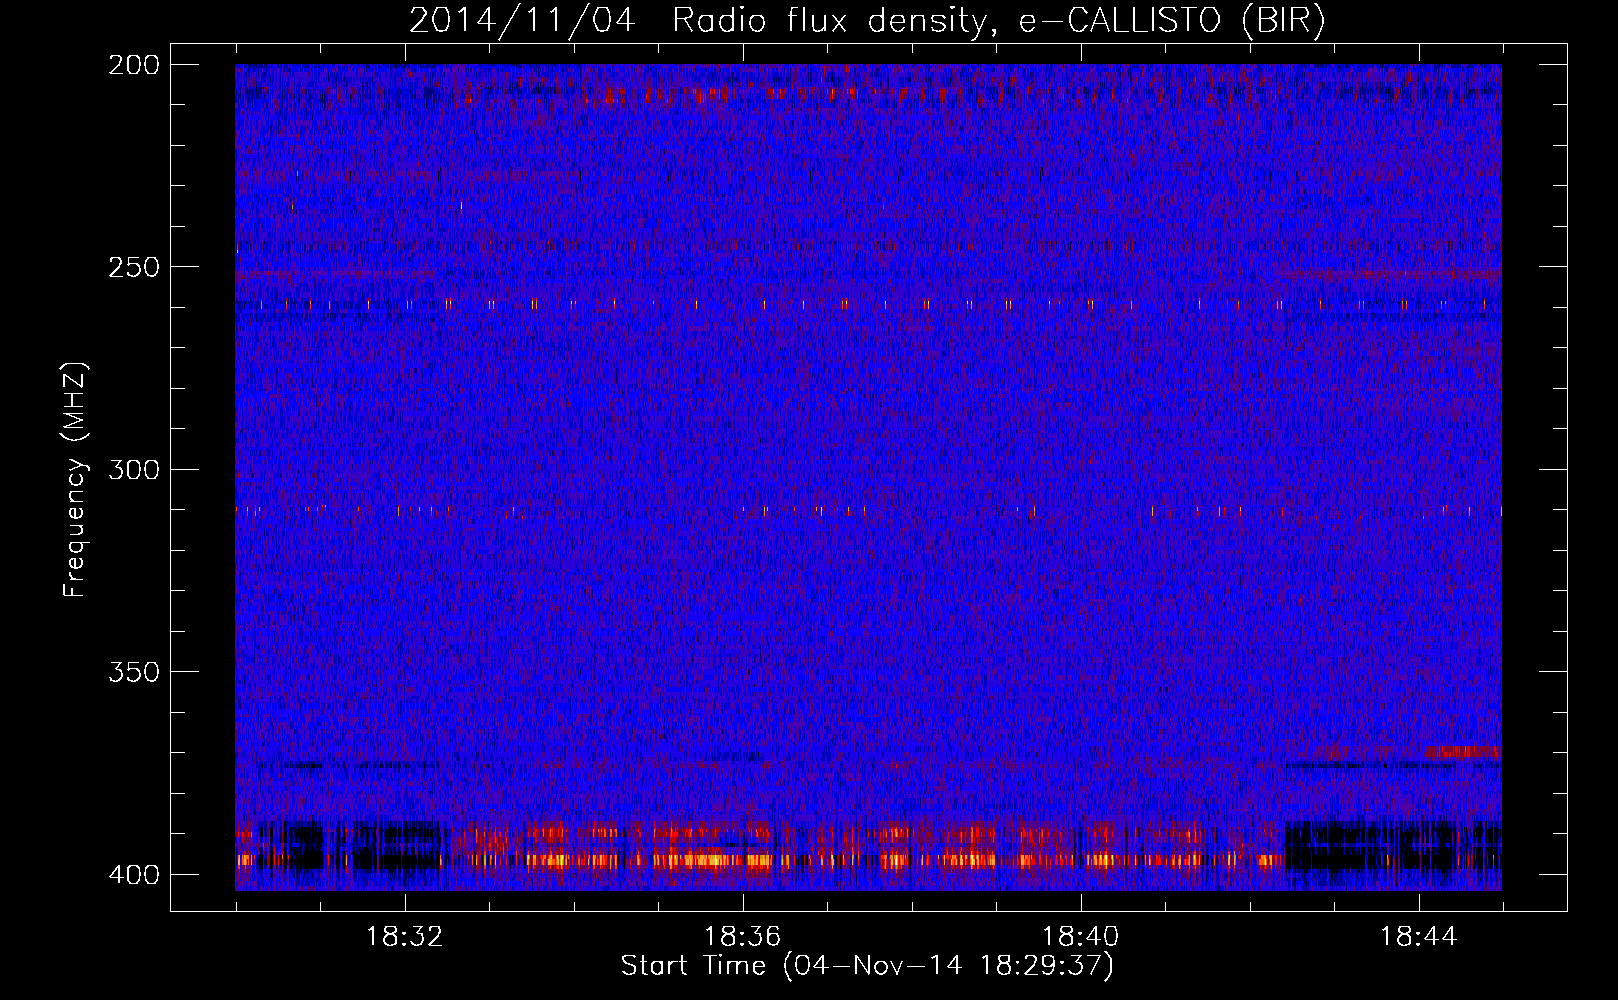Click the 18:44 time tick label
Screen dimensions: 1618x1000
tap(1418, 937)
